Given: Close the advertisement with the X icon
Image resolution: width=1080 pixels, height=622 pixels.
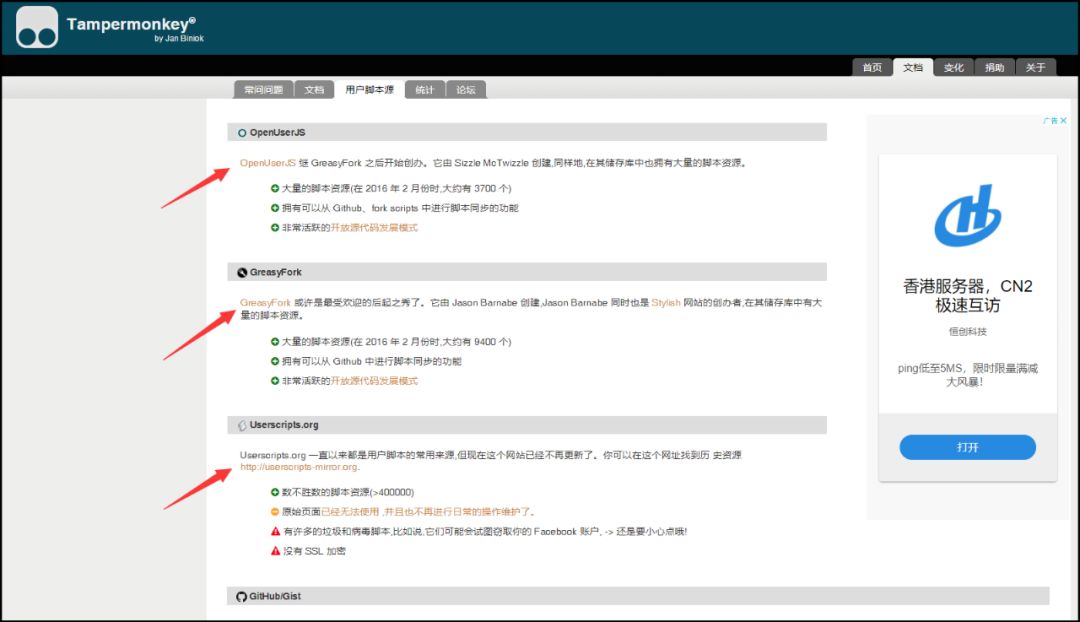Looking at the screenshot, I should point(1063,121).
